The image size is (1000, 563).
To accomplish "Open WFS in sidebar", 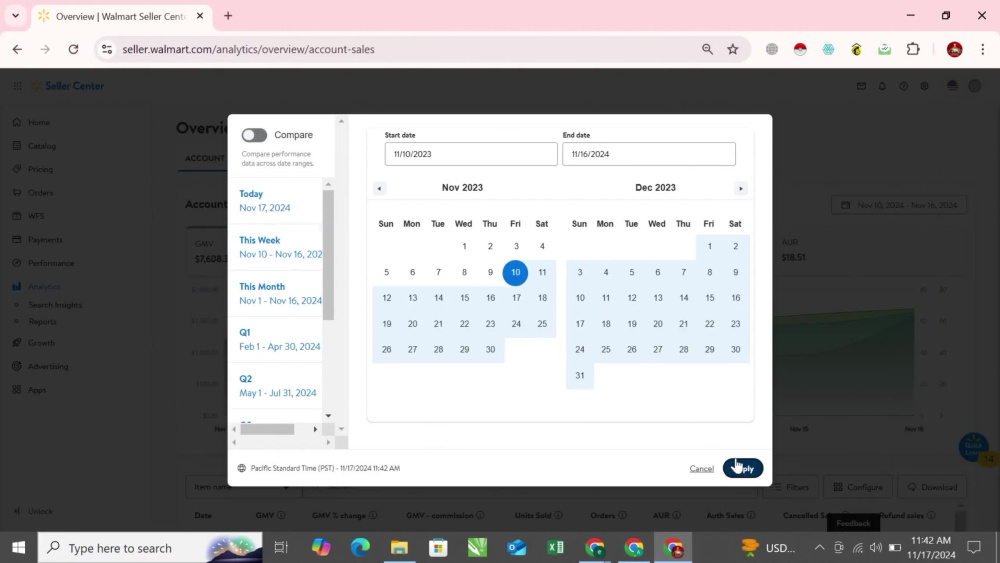I will tap(36, 216).
